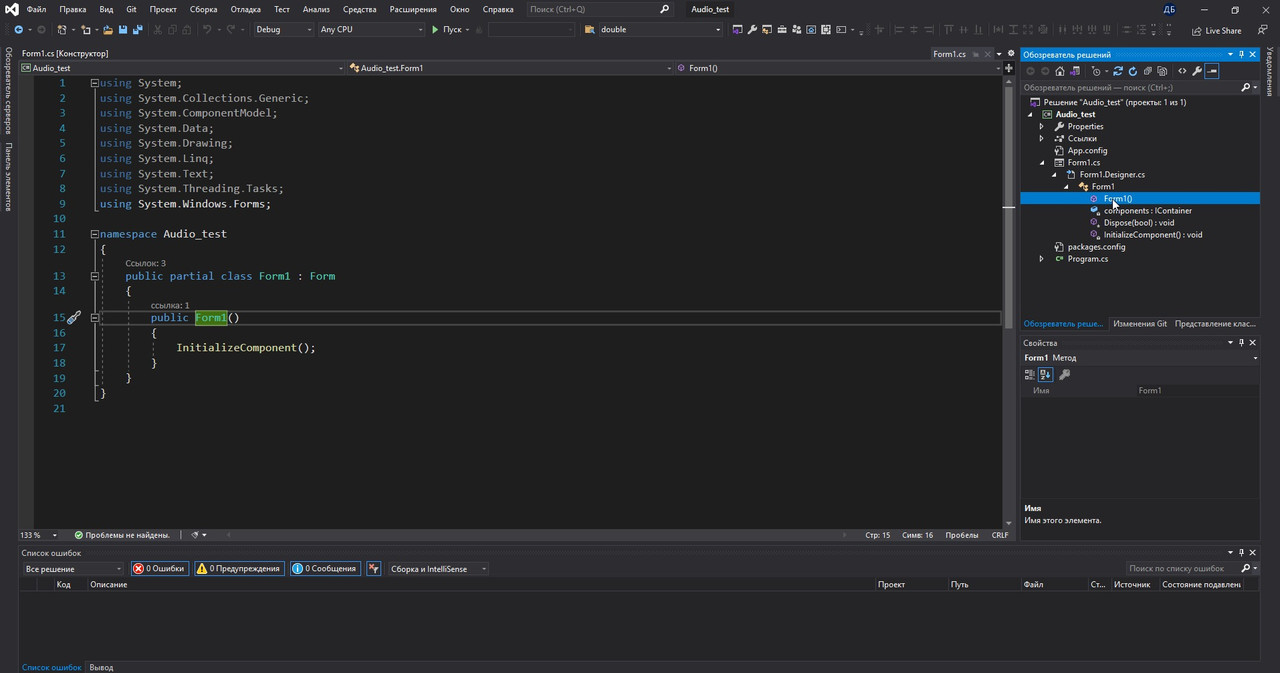Click the Save All icon in toolbar

tap(137, 29)
